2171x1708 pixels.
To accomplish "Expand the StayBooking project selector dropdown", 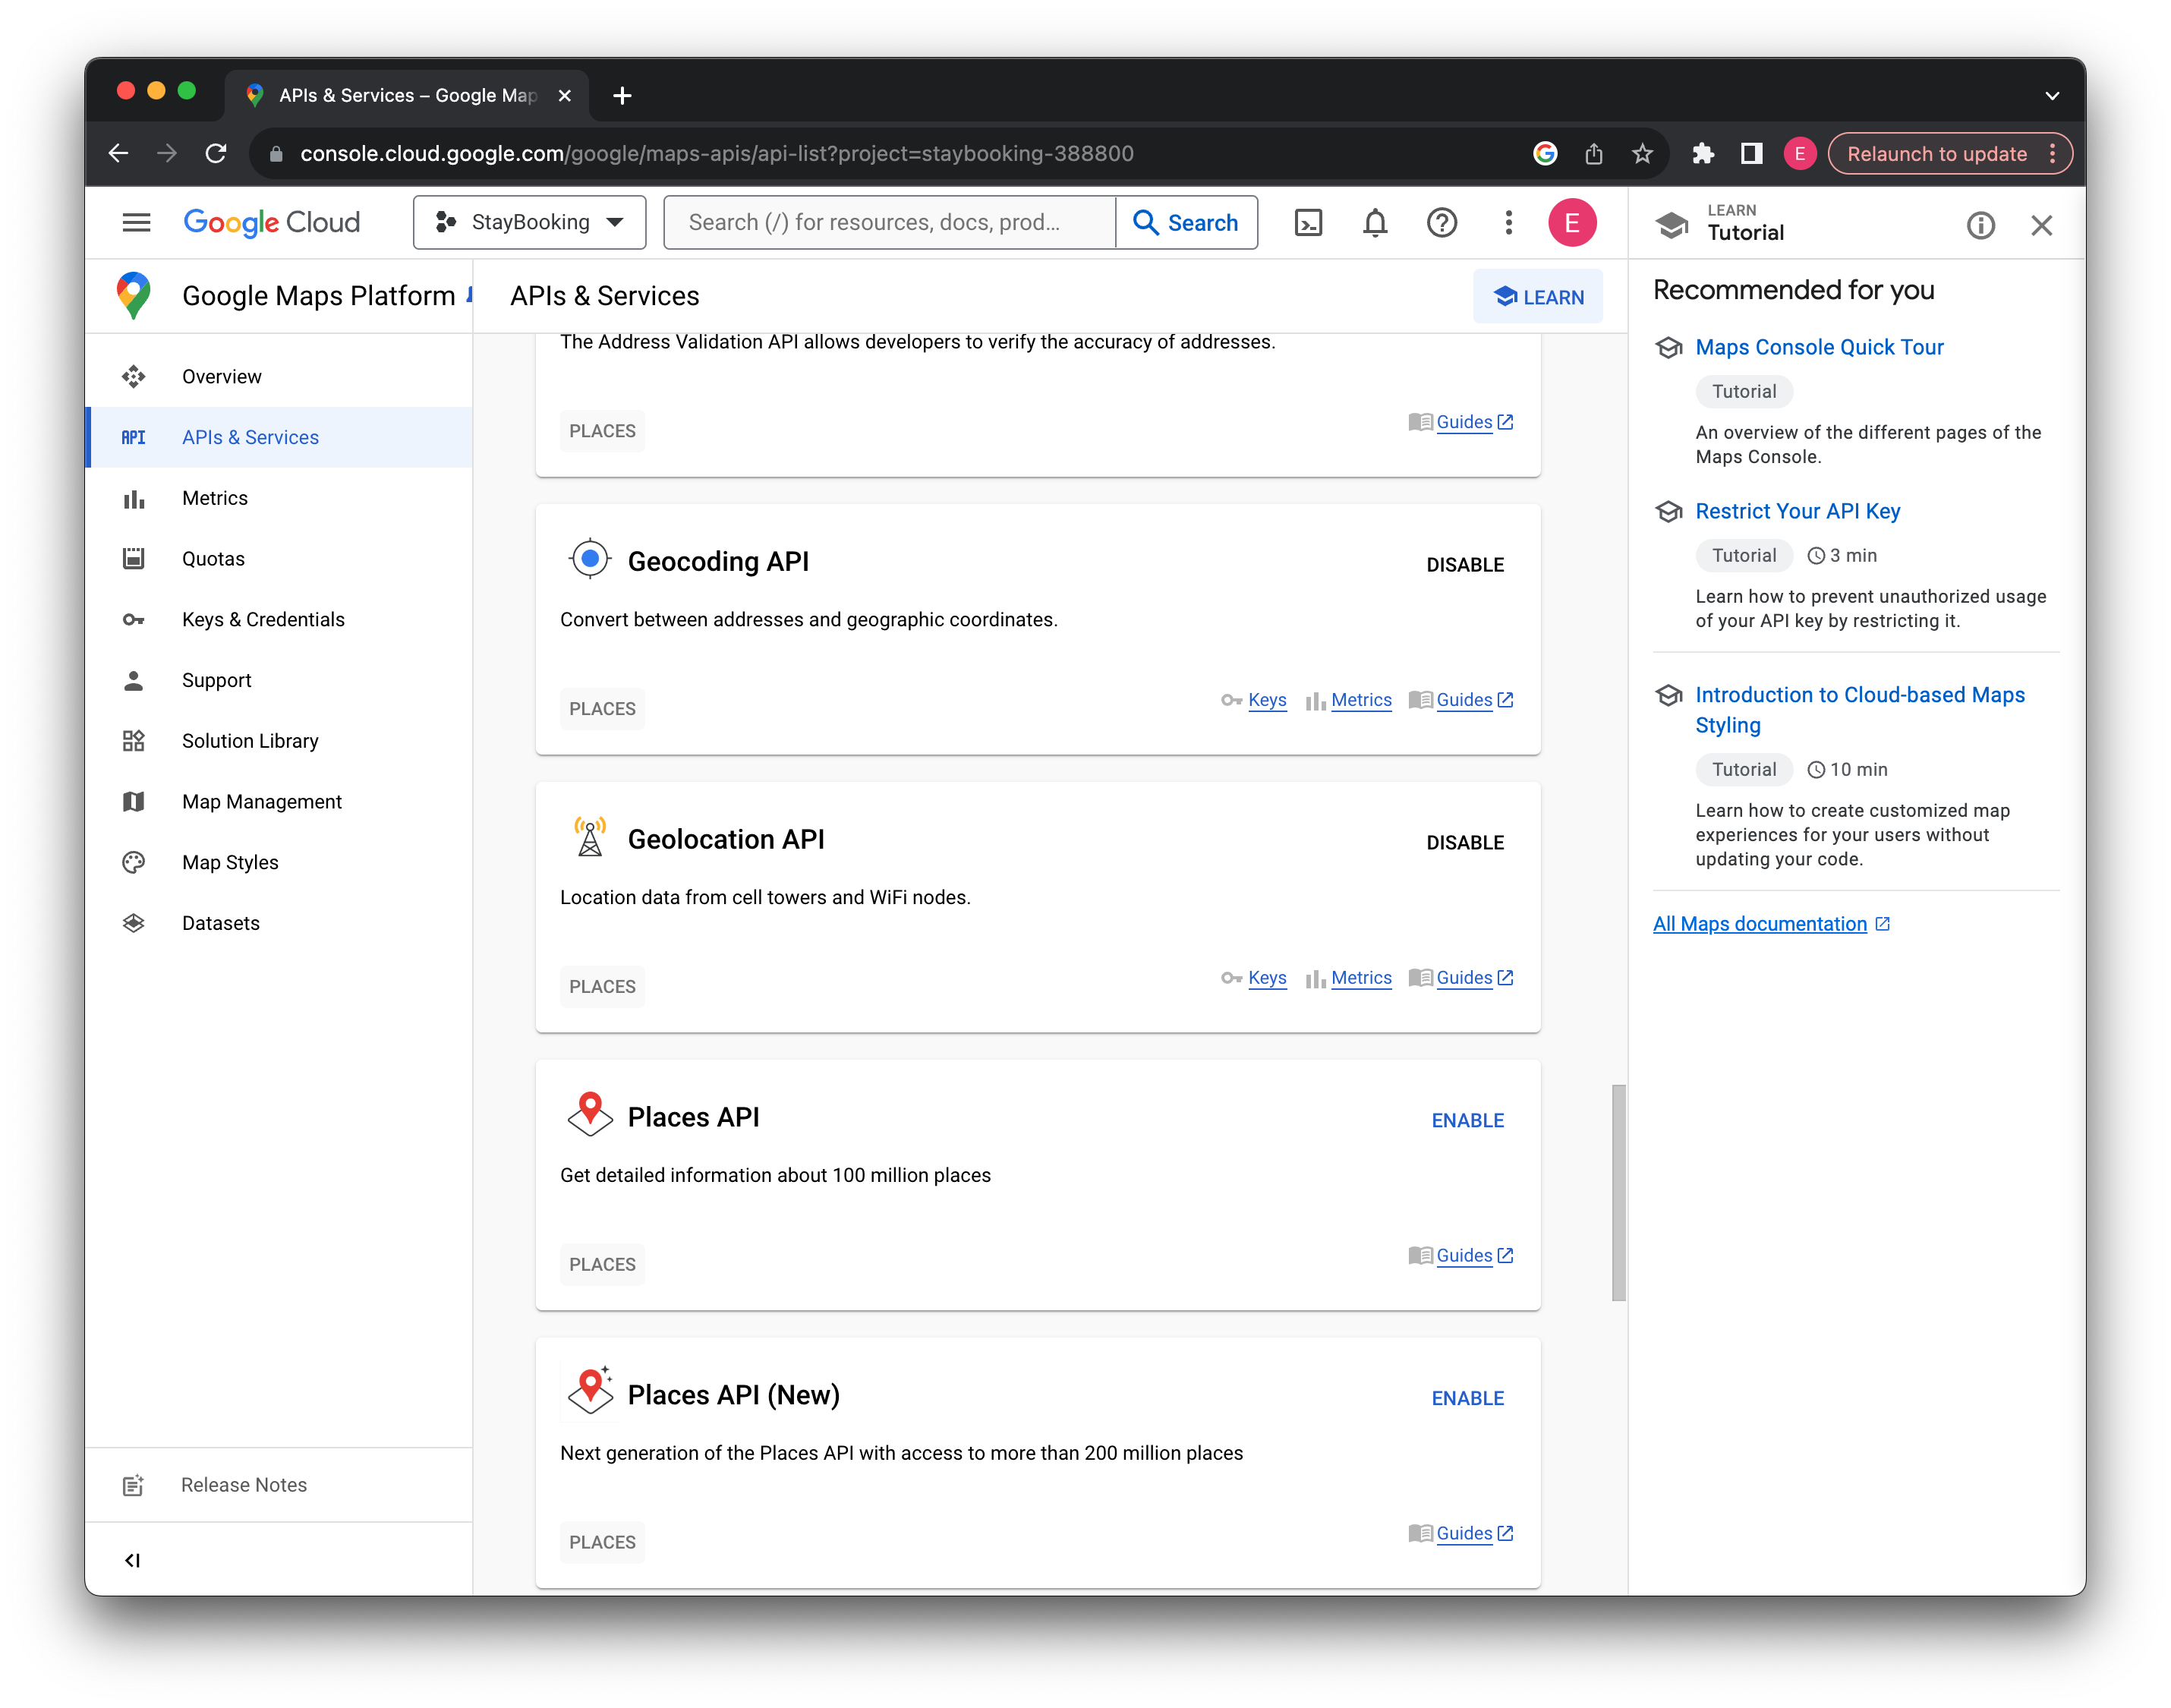I will coord(530,222).
